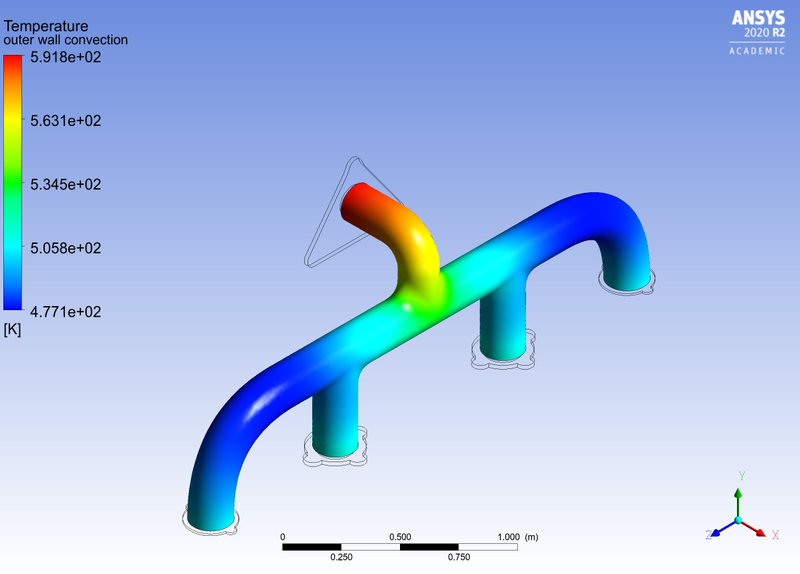Click the temperature color bar legend
800x574 pixels.
pyautogui.click(x=13, y=183)
